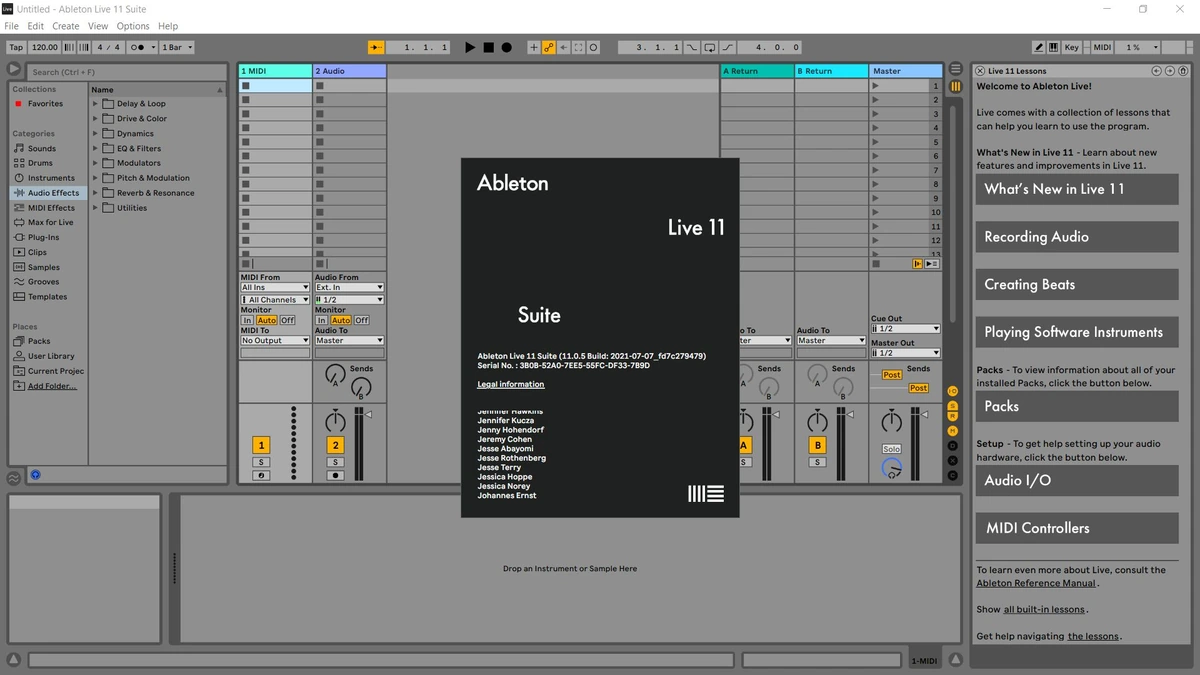This screenshot has width=1200, height=675.
Task: Solo track 2 with S button
Action: (x=335, y=462)
